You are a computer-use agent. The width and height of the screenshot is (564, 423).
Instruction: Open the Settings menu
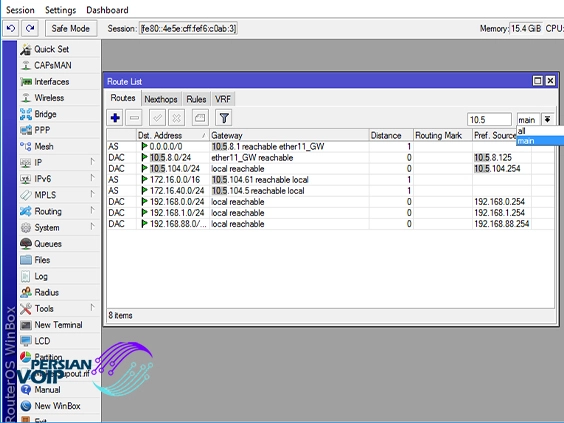coord(60,10)
